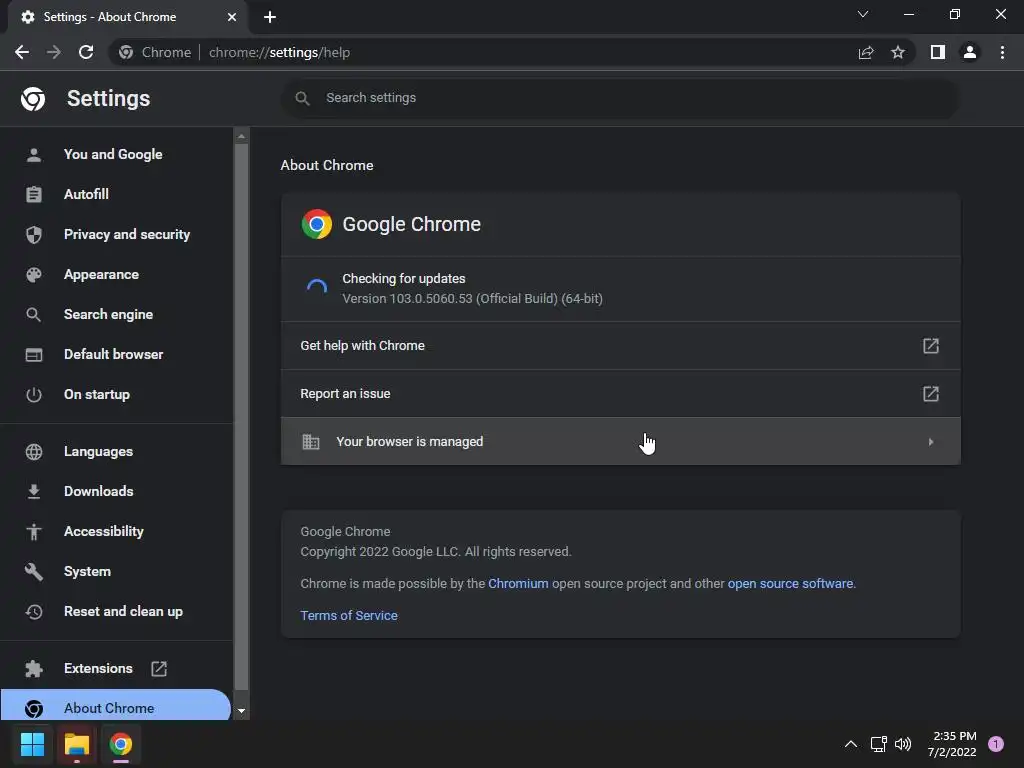Open the profile avatar icon

tap(970, 52)
